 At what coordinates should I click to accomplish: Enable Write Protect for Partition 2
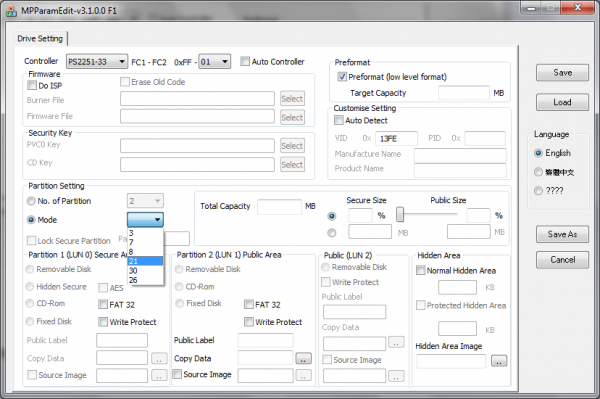(249, 322)
